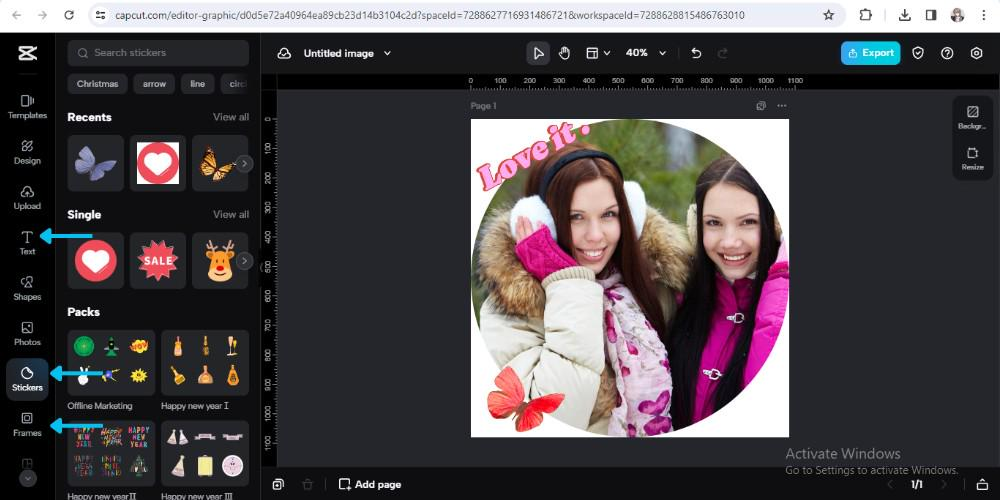Open the Design panel
The height and width of the screenshot is (500, 1000).
point(27,152)
